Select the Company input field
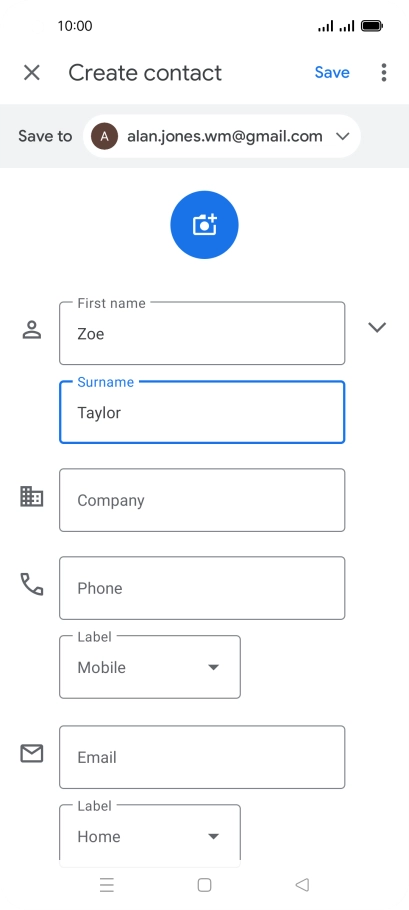Screen dimensions: 409x910 click(202, 500)
